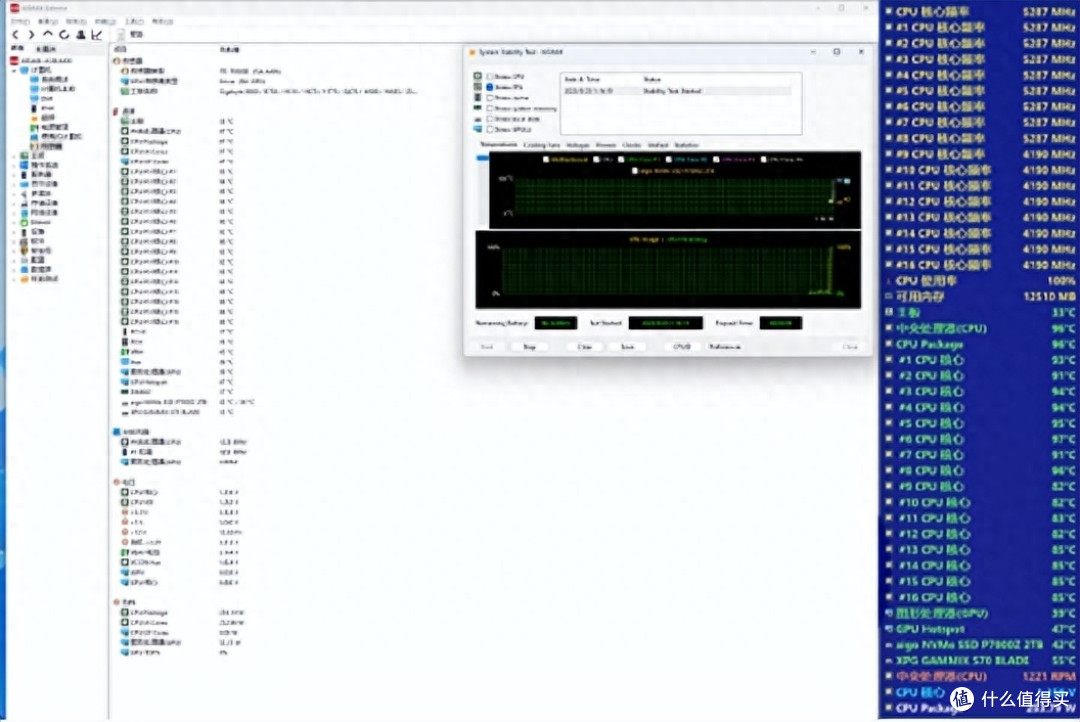Image resolution: width=1080 pixels, height=722 pixels.
Task: Click the Refresh icon in AIDA64 toolbar
Action: coord(64,34)
